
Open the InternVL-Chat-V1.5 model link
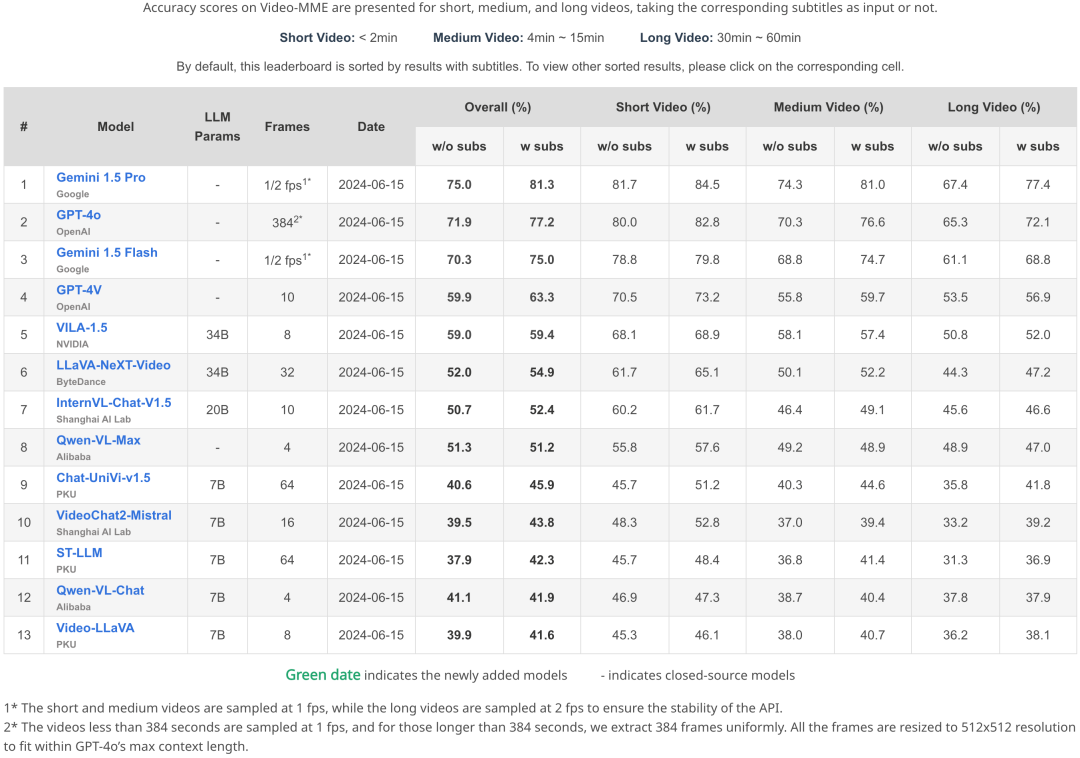tap(114, 402)
